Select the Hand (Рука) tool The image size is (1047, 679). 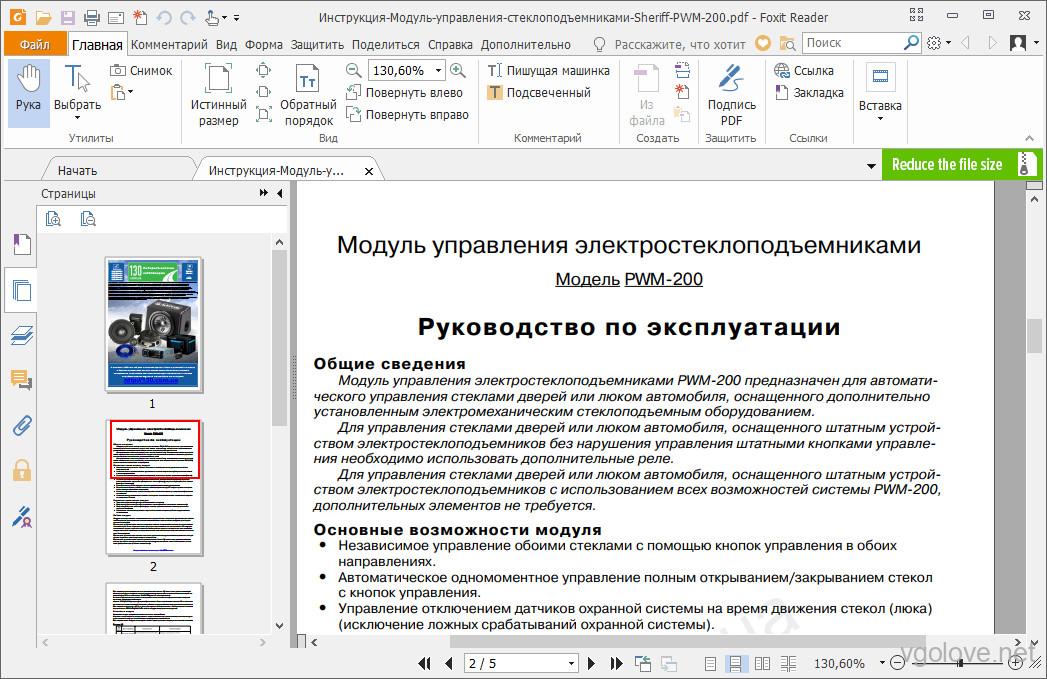tap(29, 93)
